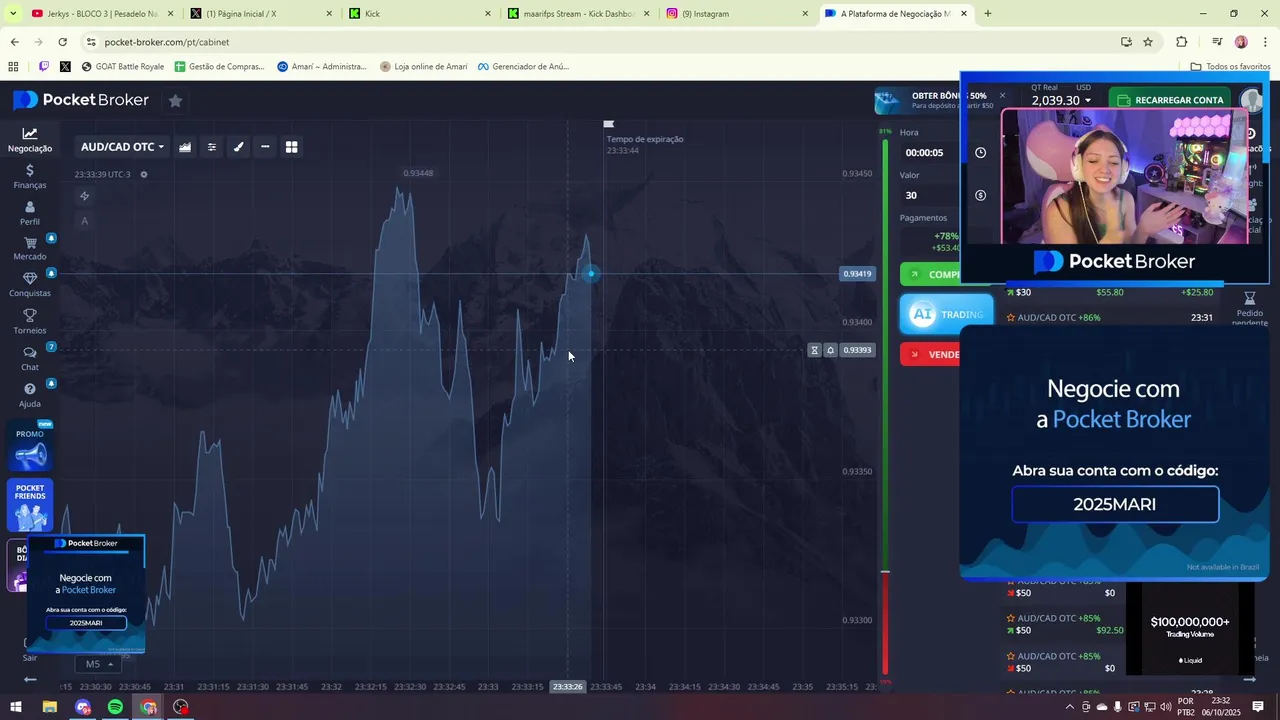1280x720 pixels.
Task: Click the horizontal line tool icon
Action: click(x=265, y=147)
